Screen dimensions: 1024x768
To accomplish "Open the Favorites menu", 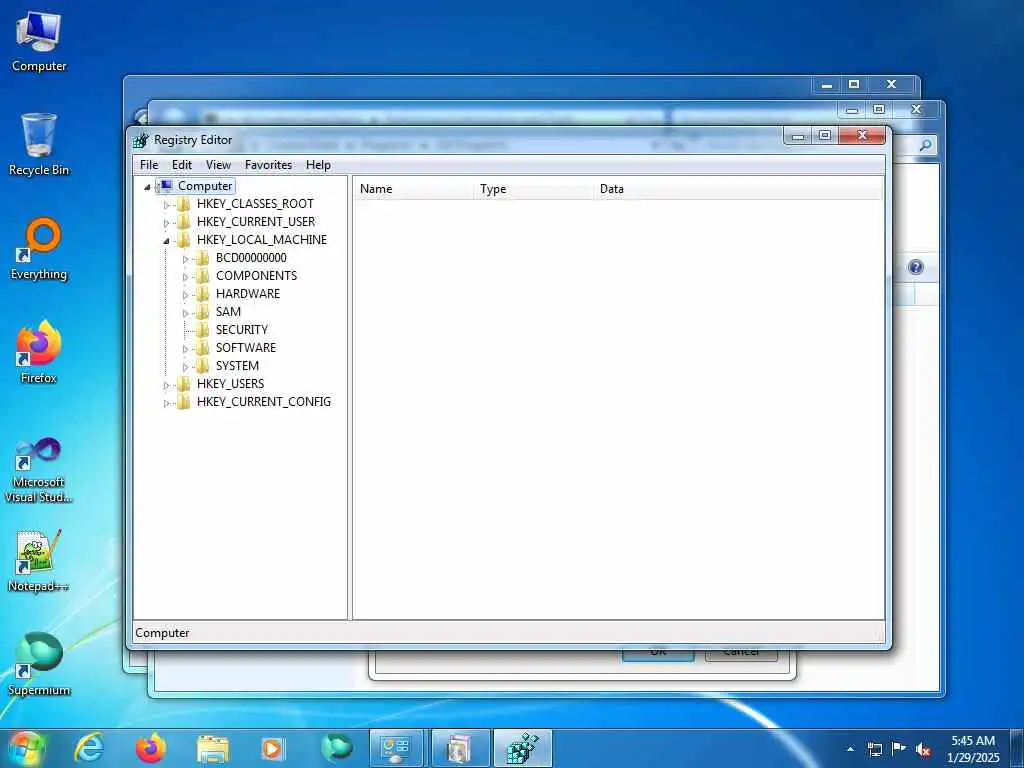I will click(x=268, y=165).
